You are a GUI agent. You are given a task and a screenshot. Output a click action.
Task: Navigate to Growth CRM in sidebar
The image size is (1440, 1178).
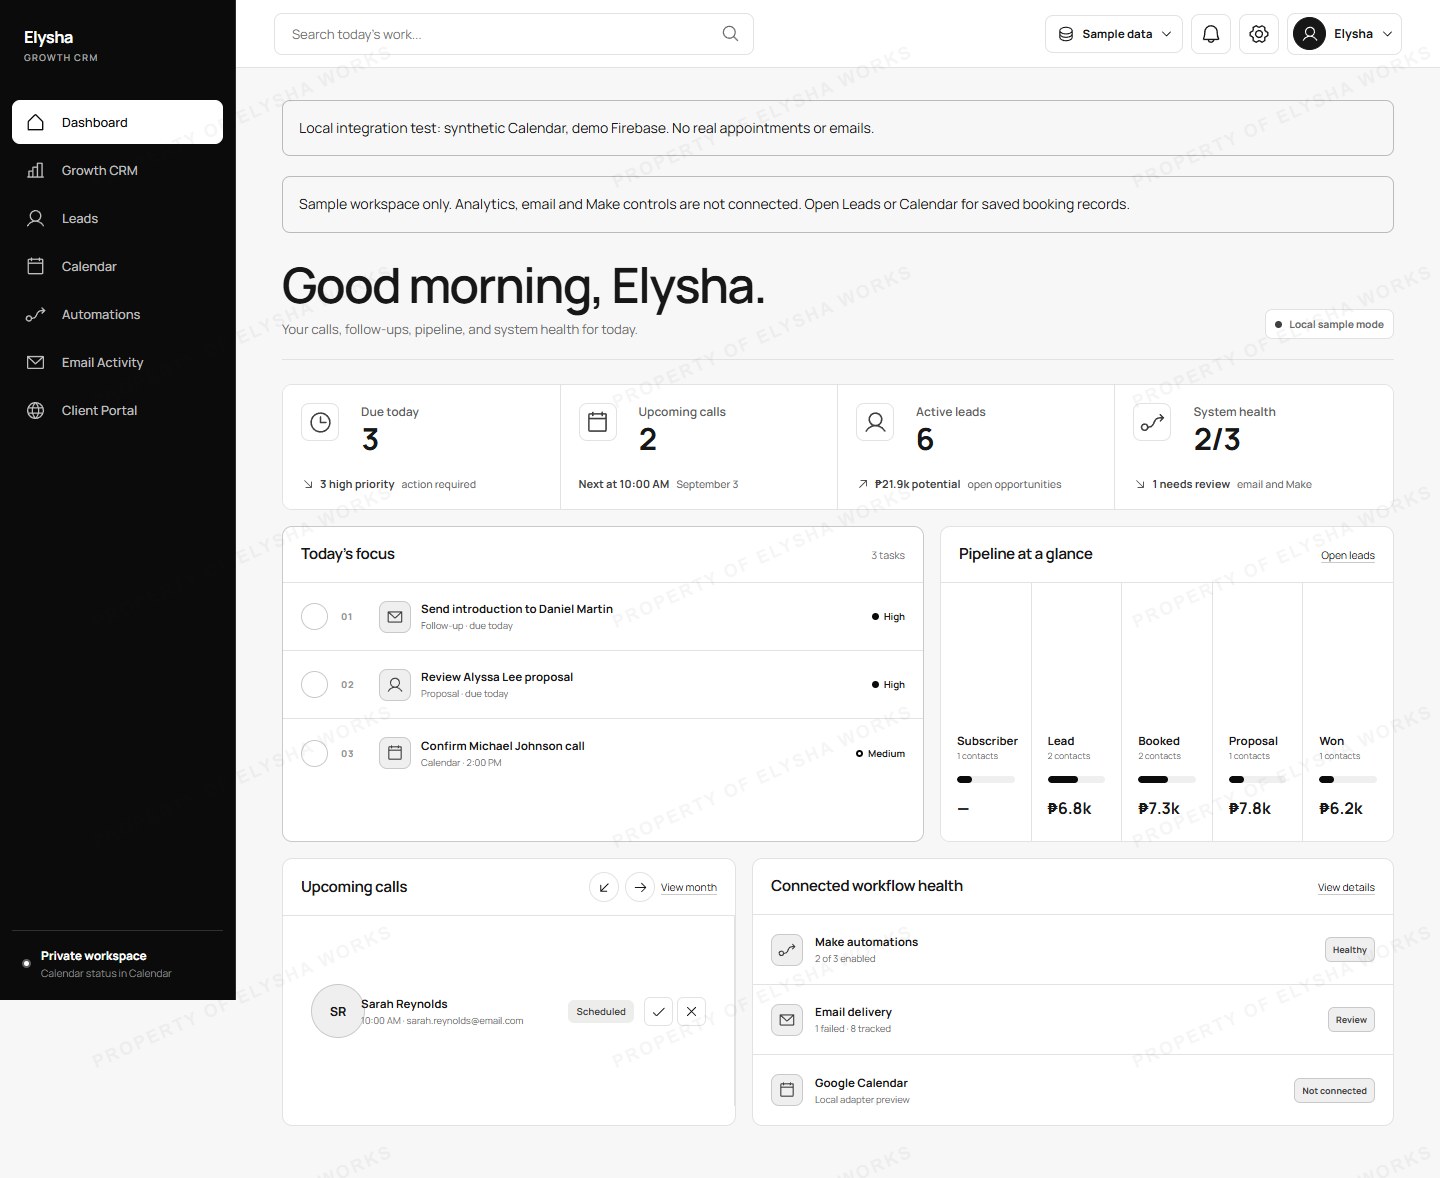[x=117, y=170]
